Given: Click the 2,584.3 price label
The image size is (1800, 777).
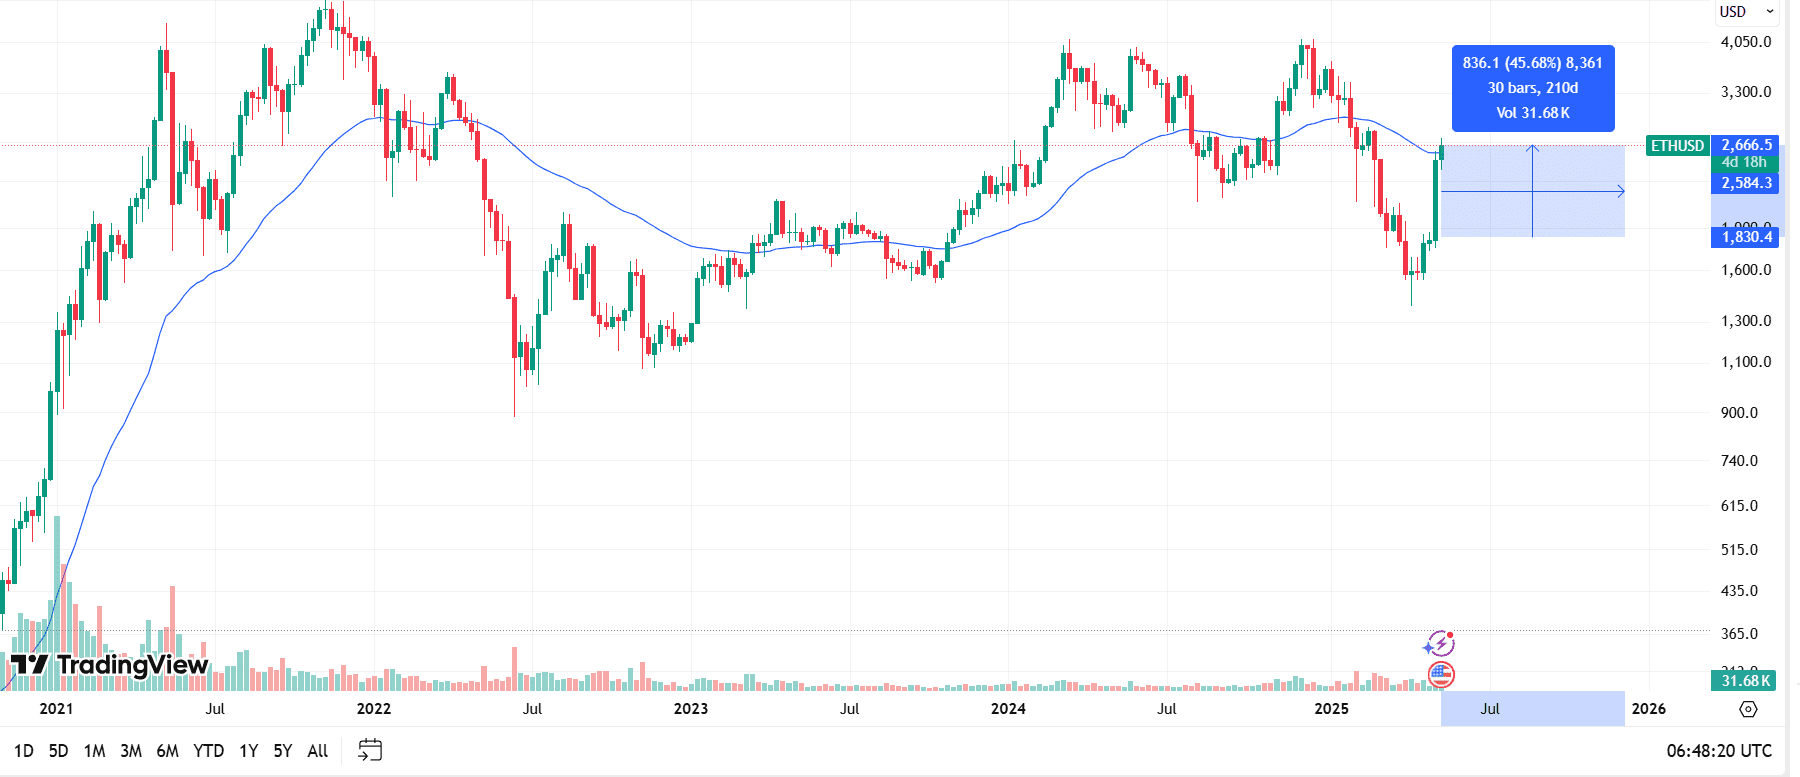Looking at the screenshot, I should [1745, 183].
